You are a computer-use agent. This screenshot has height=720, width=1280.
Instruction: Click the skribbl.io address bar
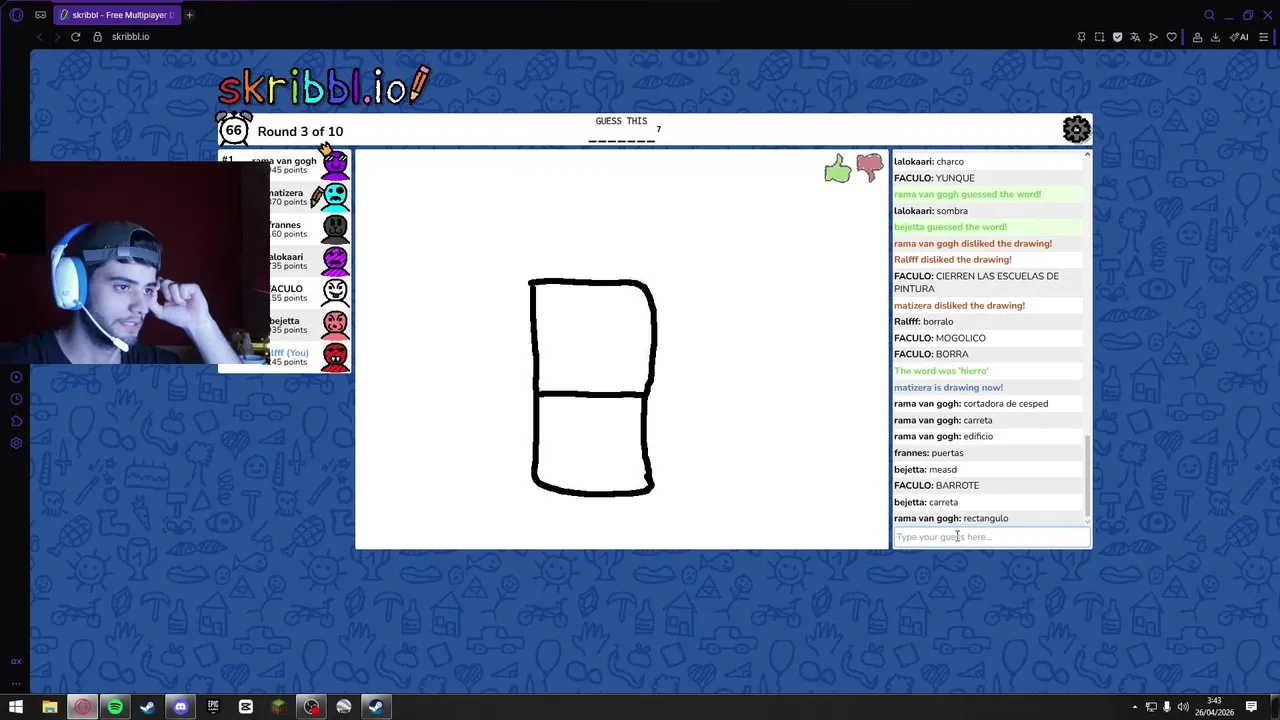click(580, 37)
